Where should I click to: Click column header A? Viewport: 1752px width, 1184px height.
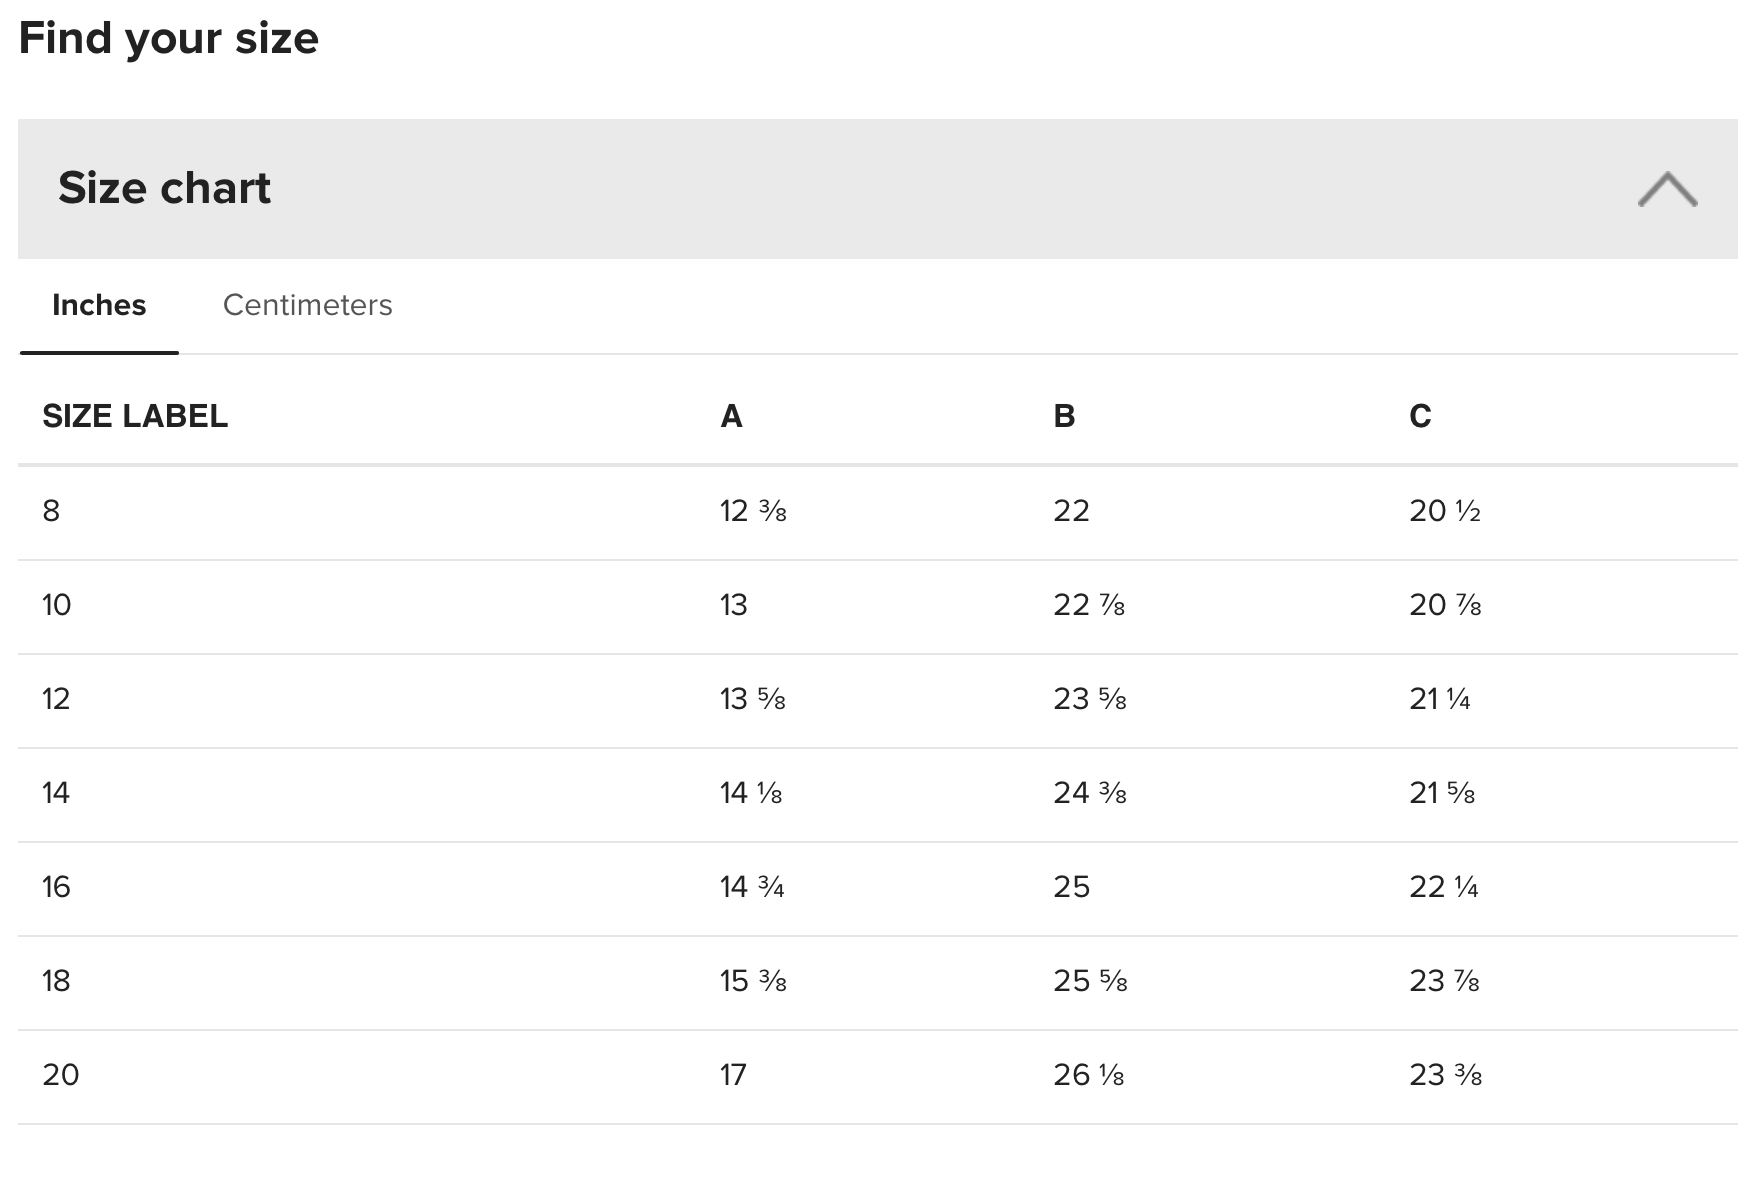pyautogui.click(x=731, y=416)
